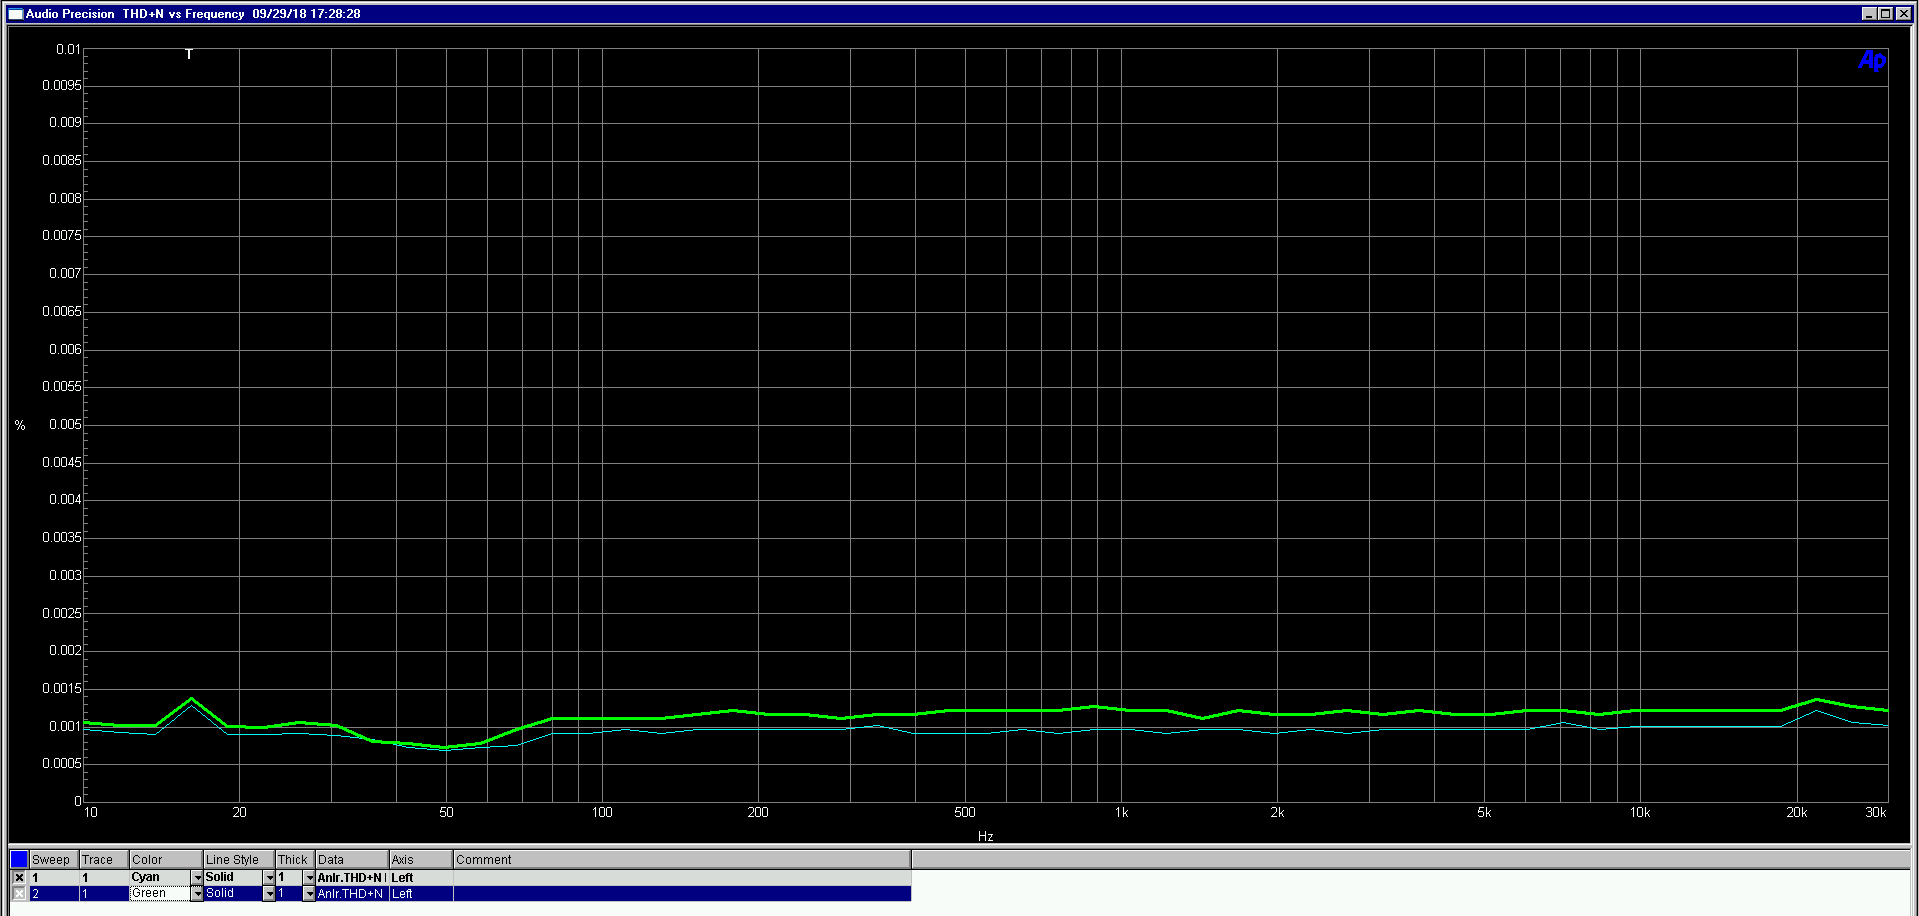
Task: Select Anlr.THD+N data cell in sweep 2
Action: coord(352,893)
